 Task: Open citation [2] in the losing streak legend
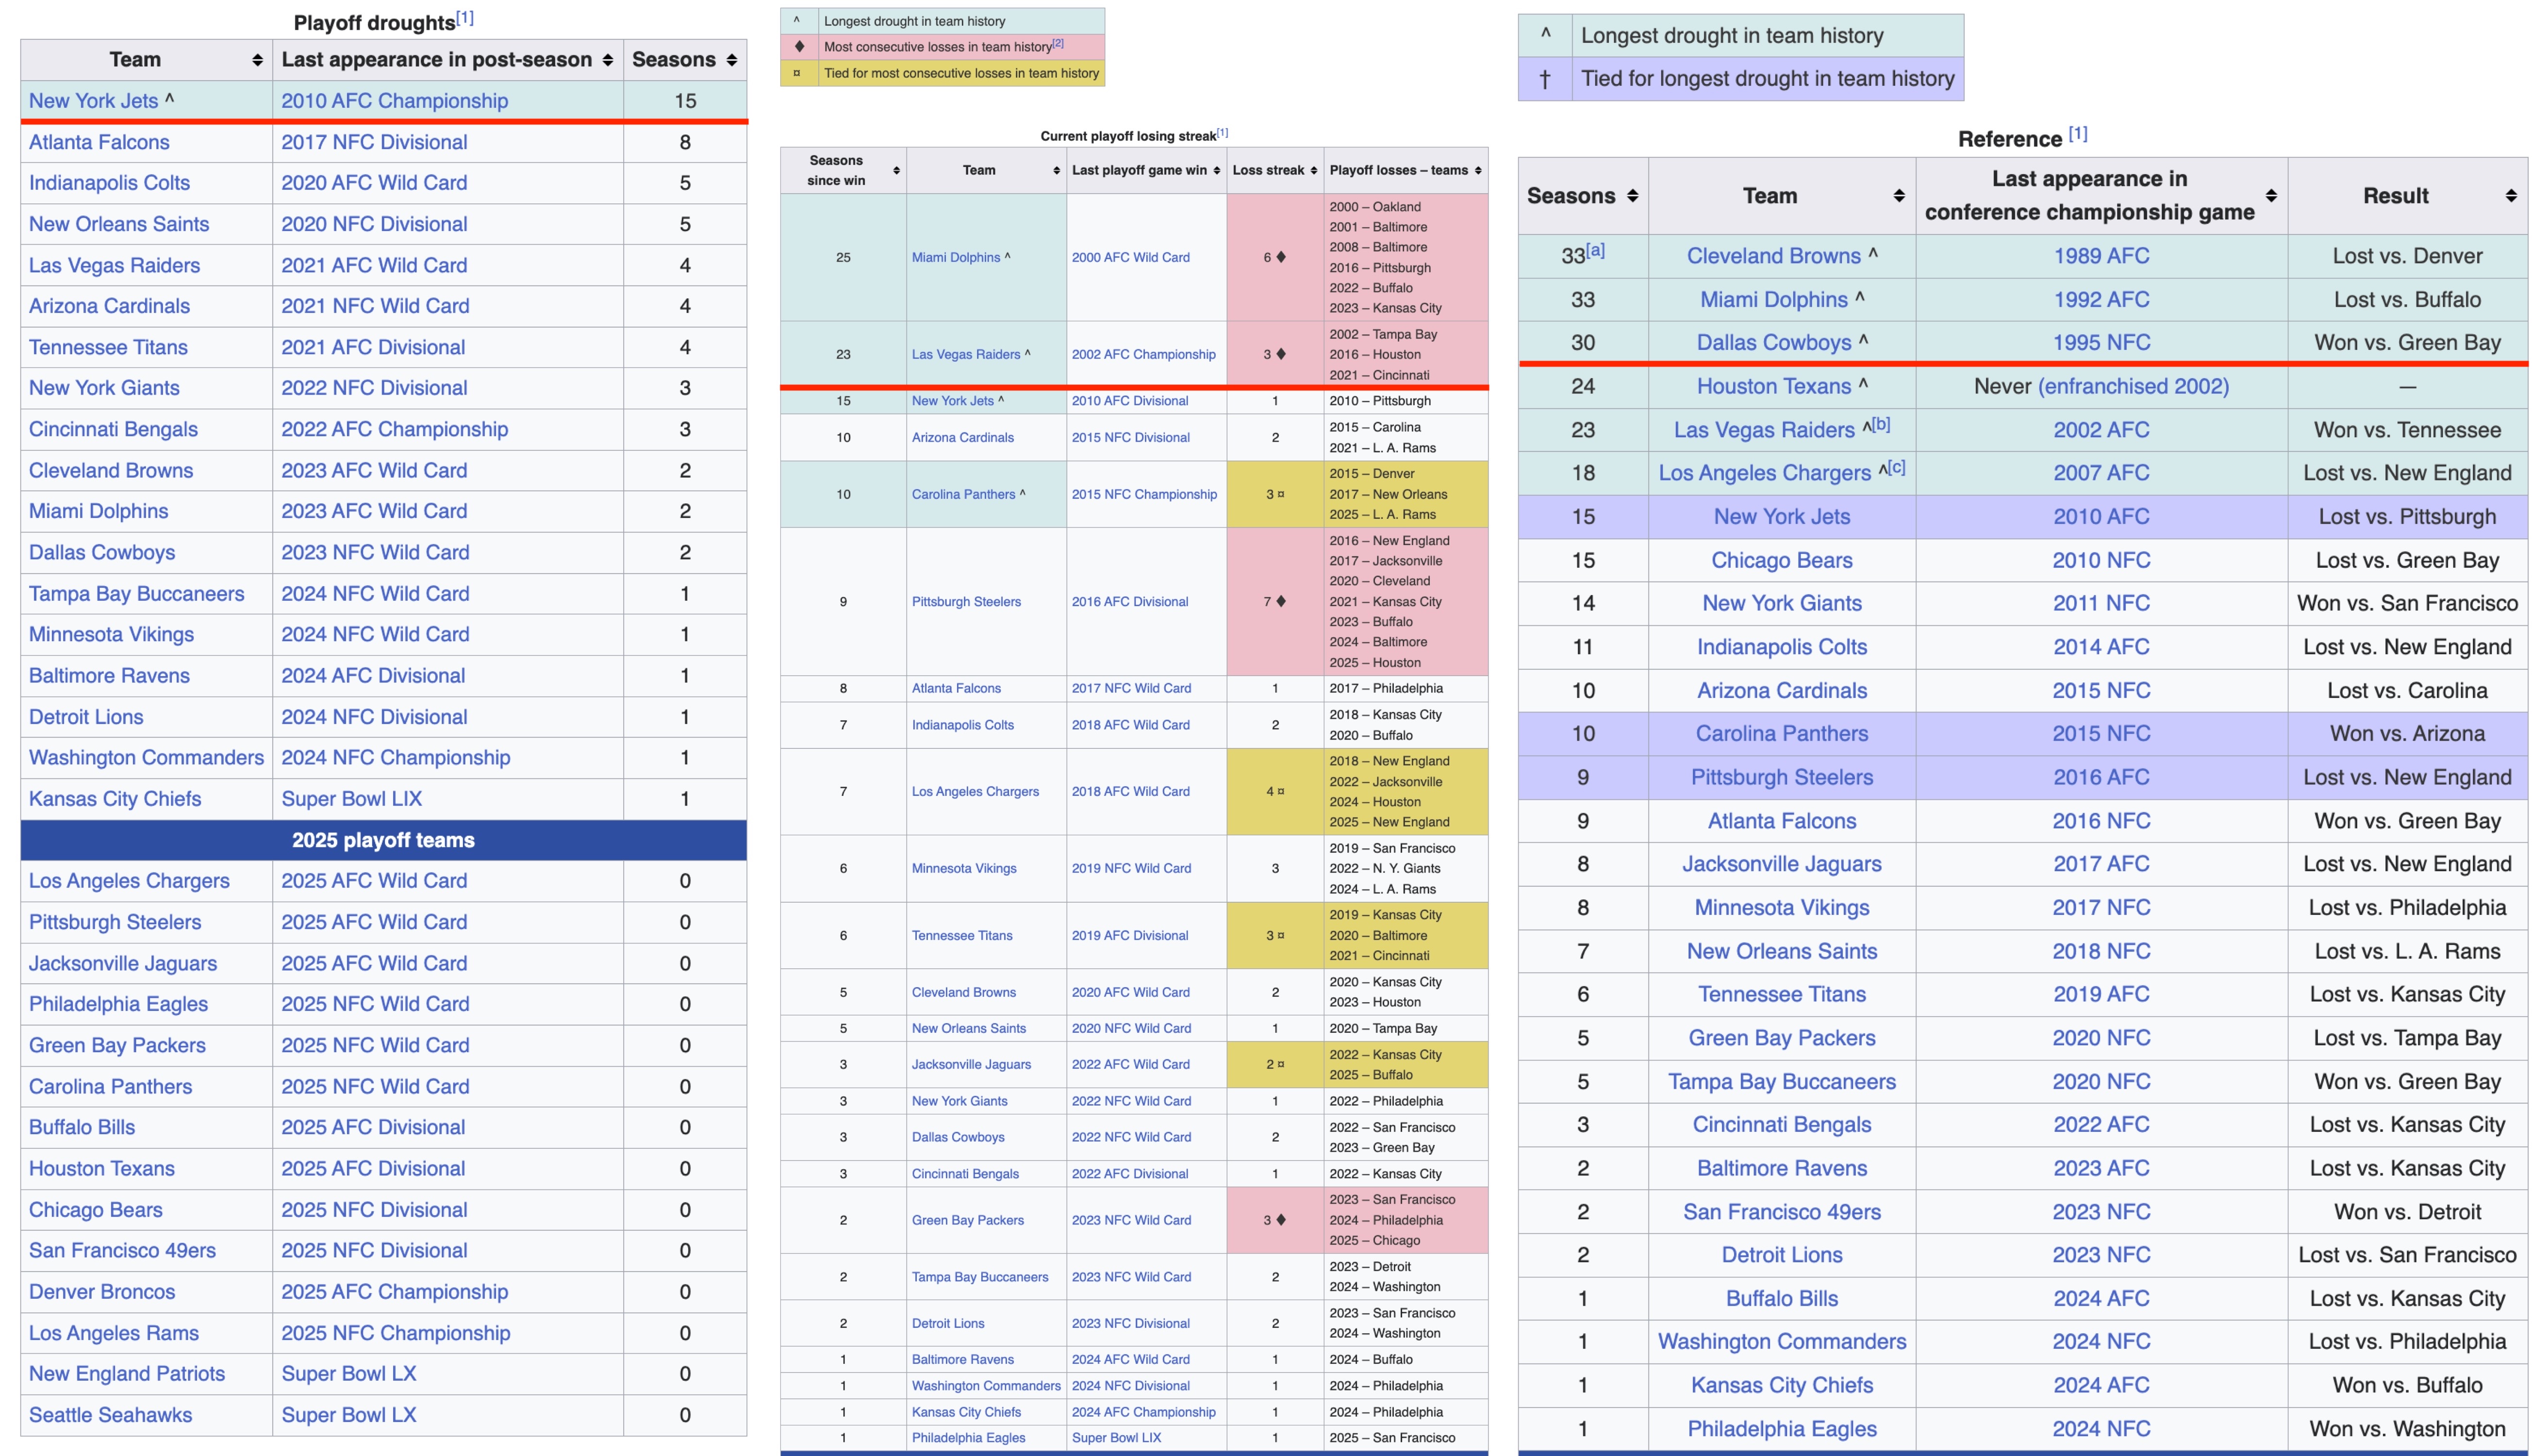(x=1058, y=43)
